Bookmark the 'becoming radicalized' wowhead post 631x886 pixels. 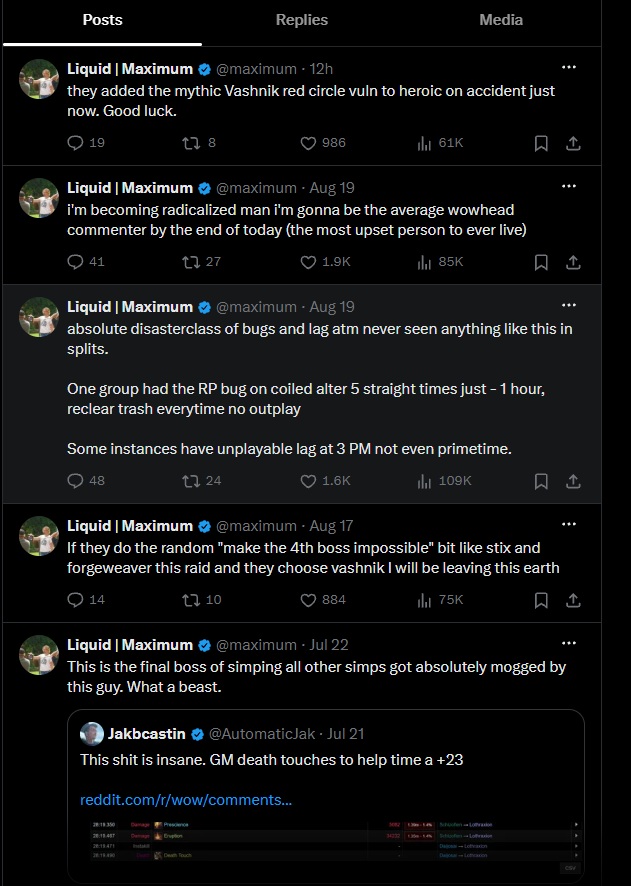(x=541, y=262)
